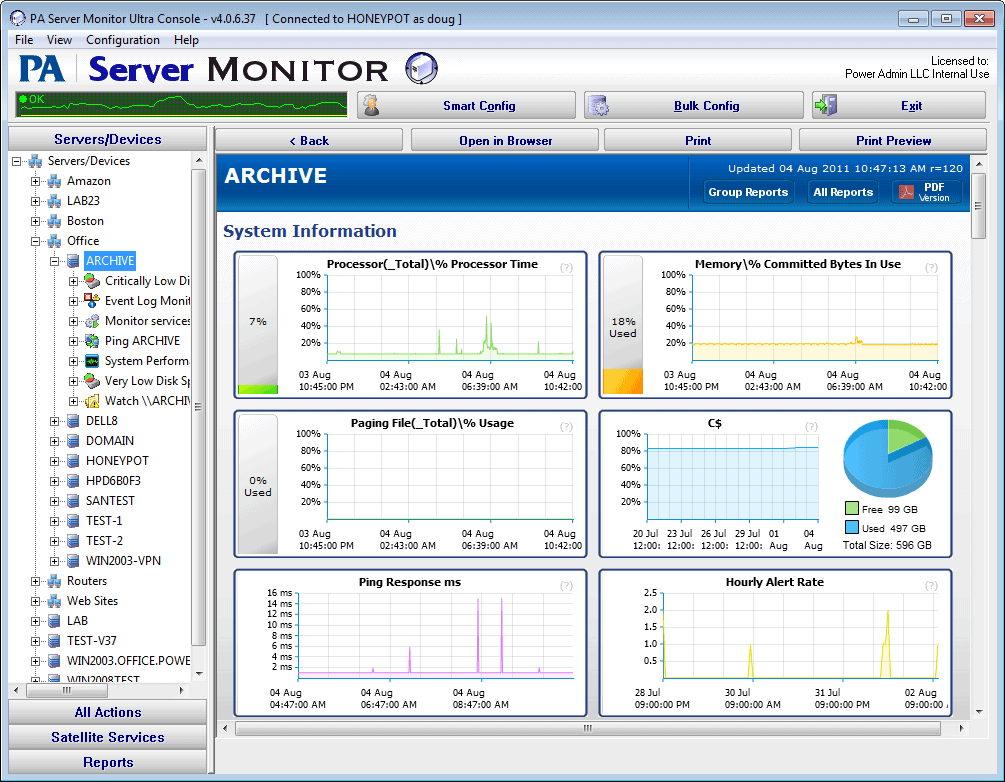Collapse the Office group node
The height and width of the screenshot is (782, 1005).
coord(36,241)
